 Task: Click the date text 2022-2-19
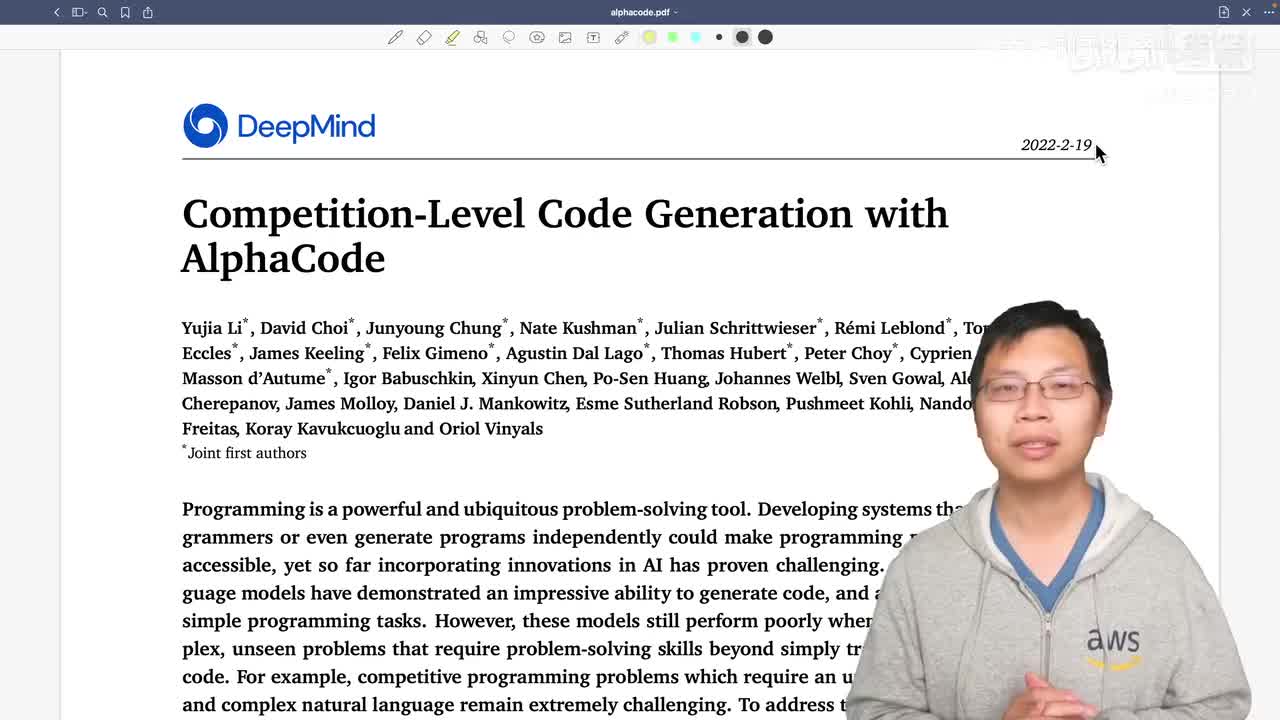pos(1056,145)
